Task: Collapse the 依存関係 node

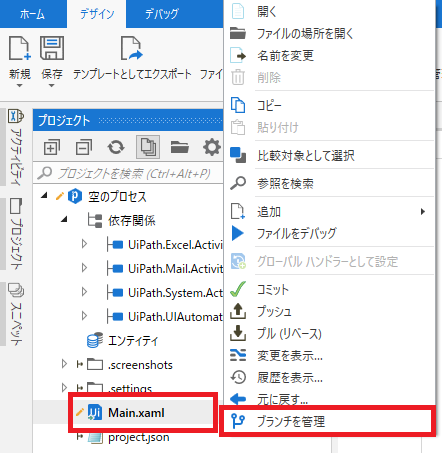Action: pos(65,220)
